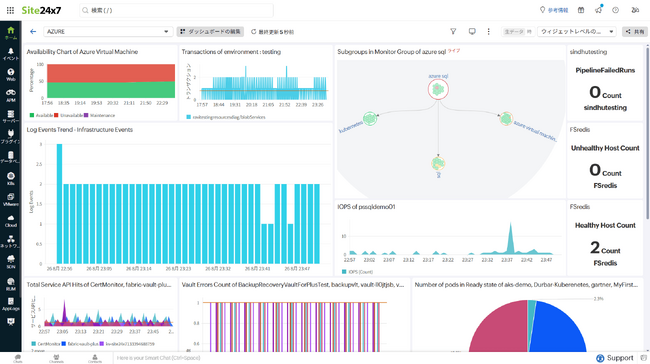
Task: Open the reference info link
Action: pyautogui.click(x=554, y=10)
